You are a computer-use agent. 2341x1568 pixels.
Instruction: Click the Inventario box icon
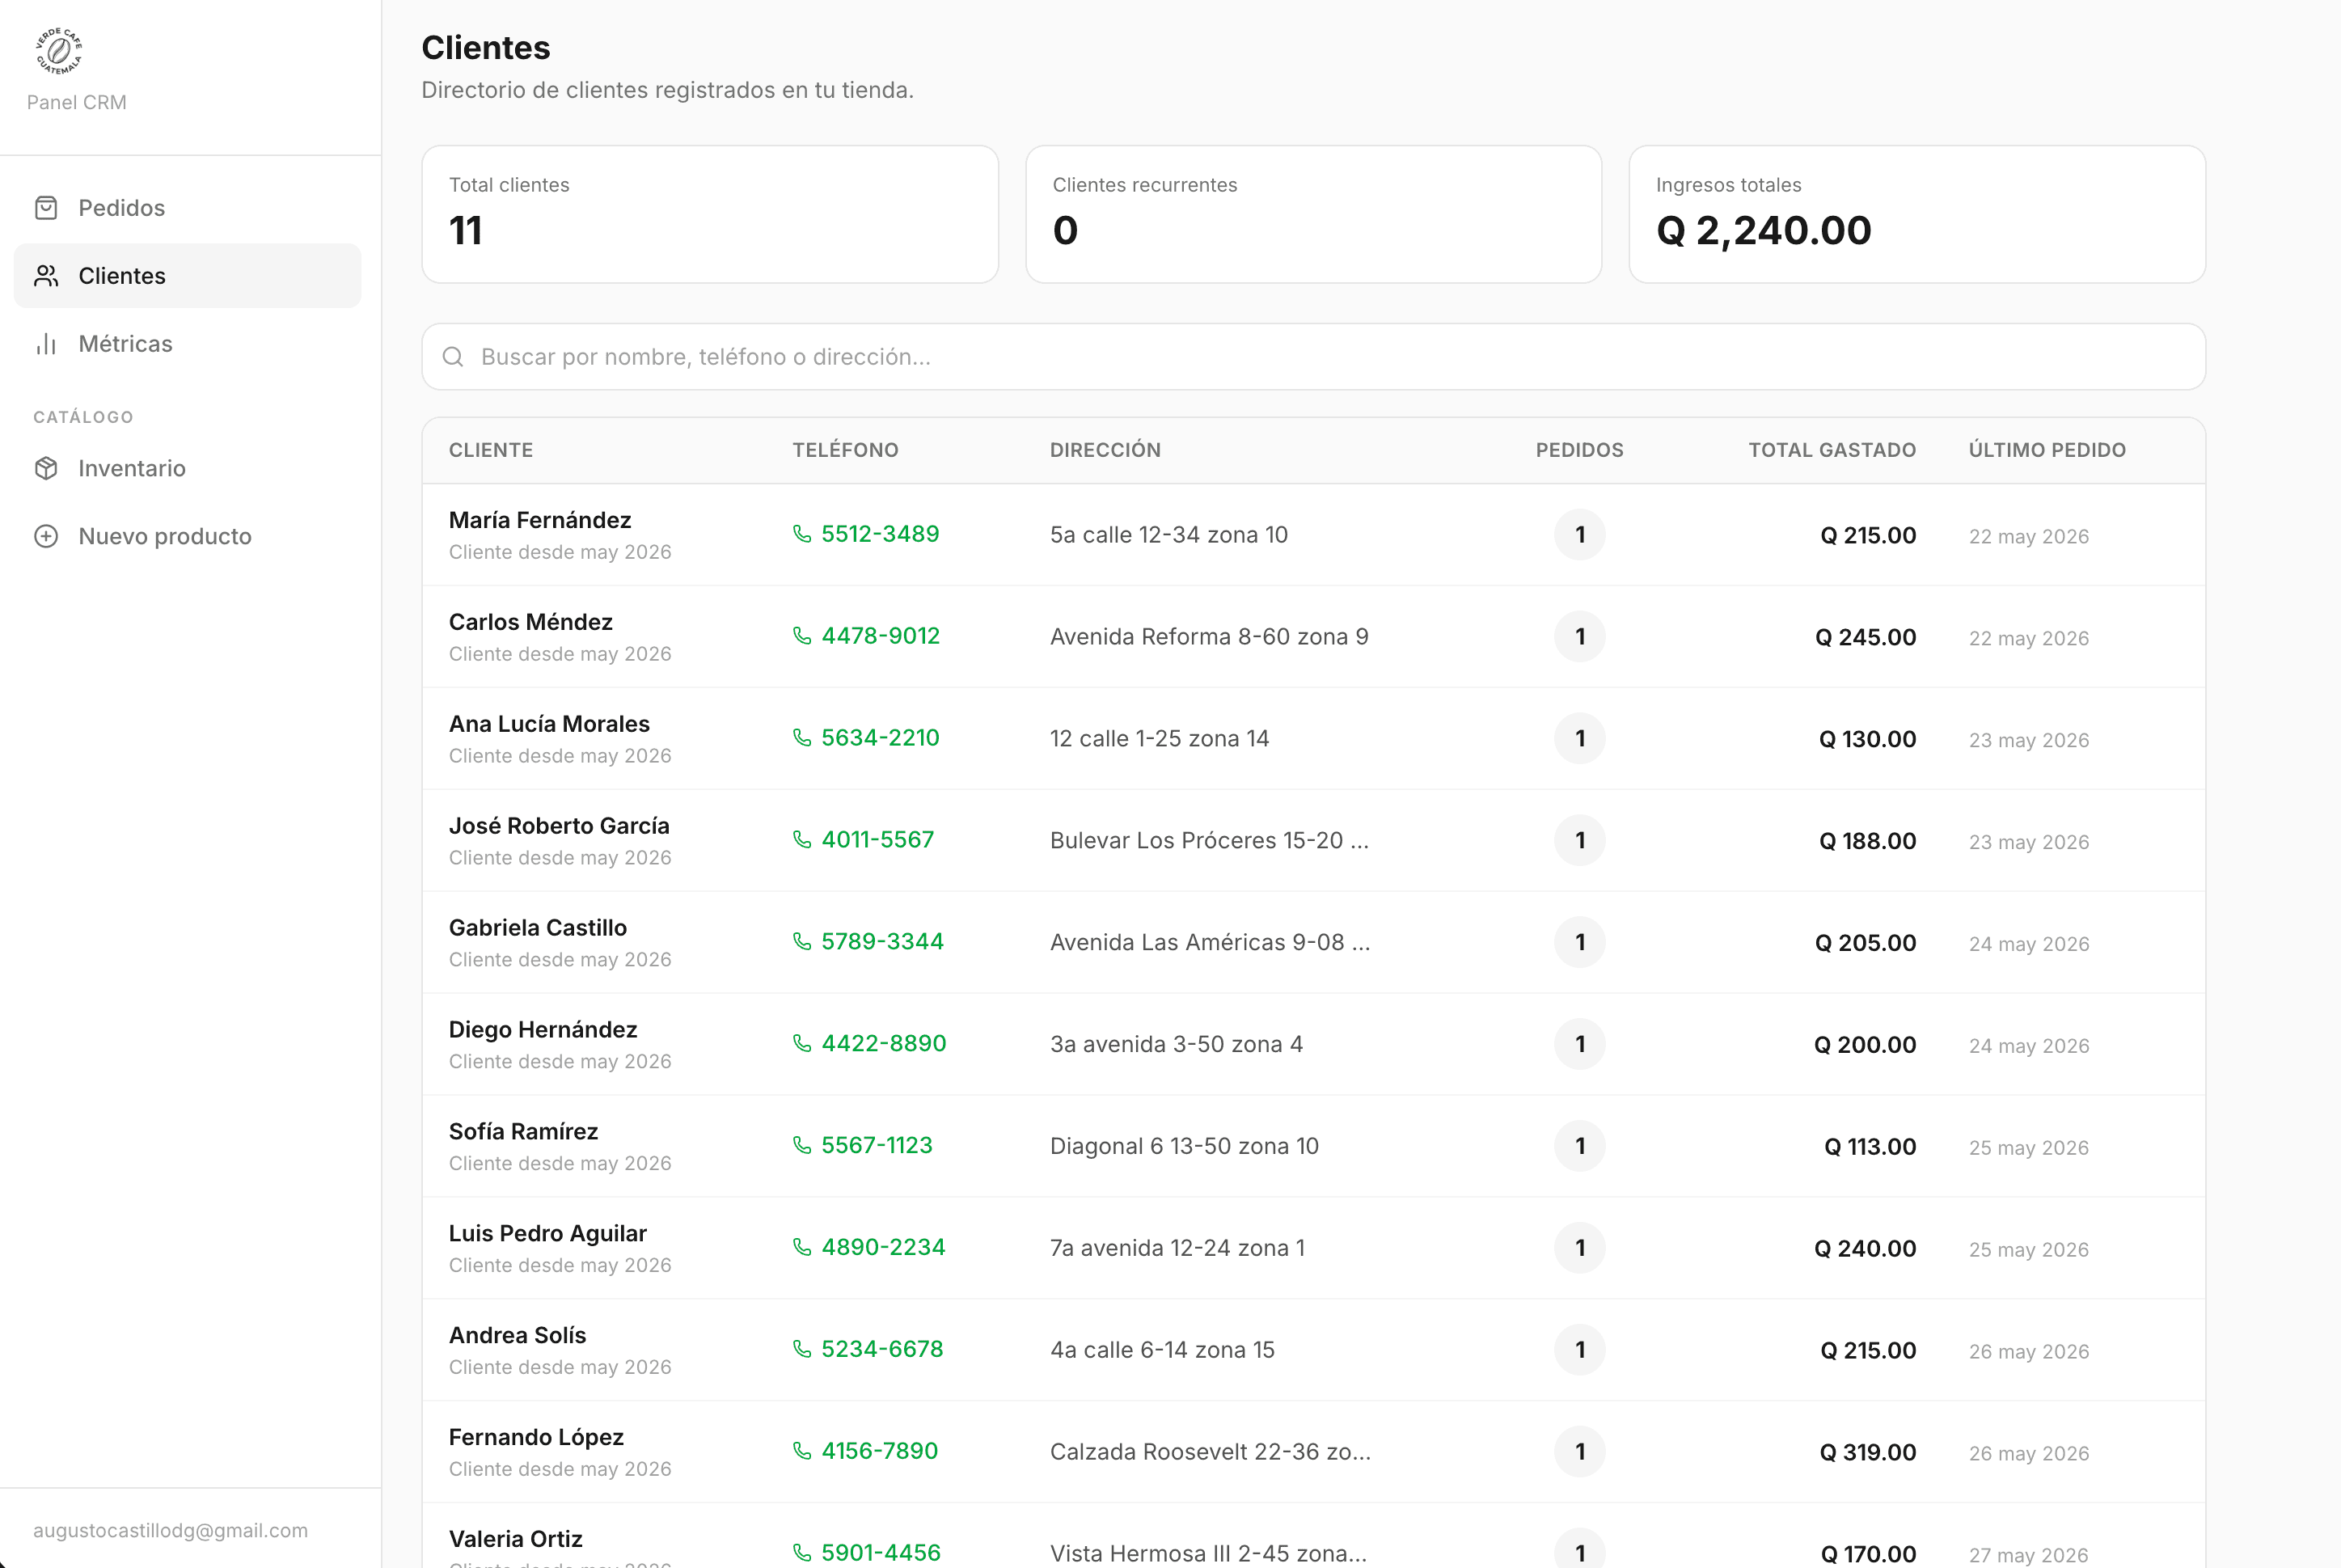click(46, 468)
